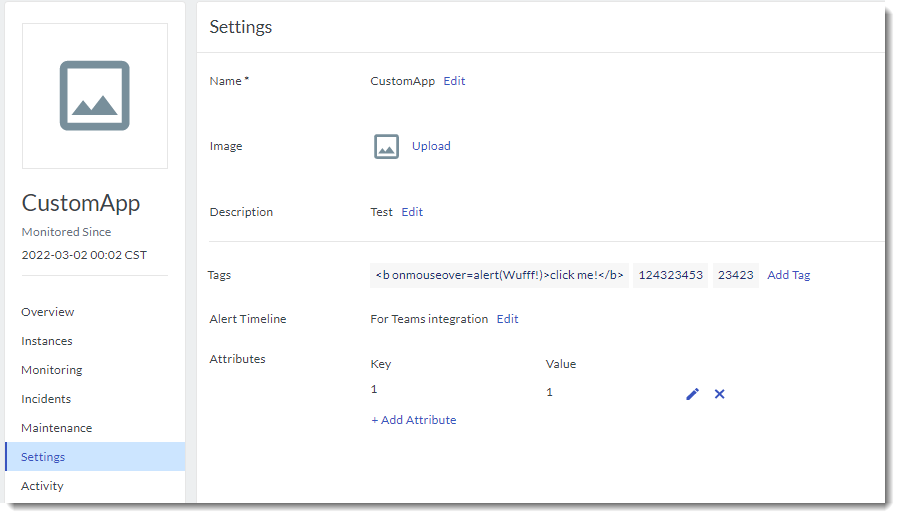Open the Overview menu item
Image resolution: width=900 pixels, height=518 pixels.
tap(48, 312)
